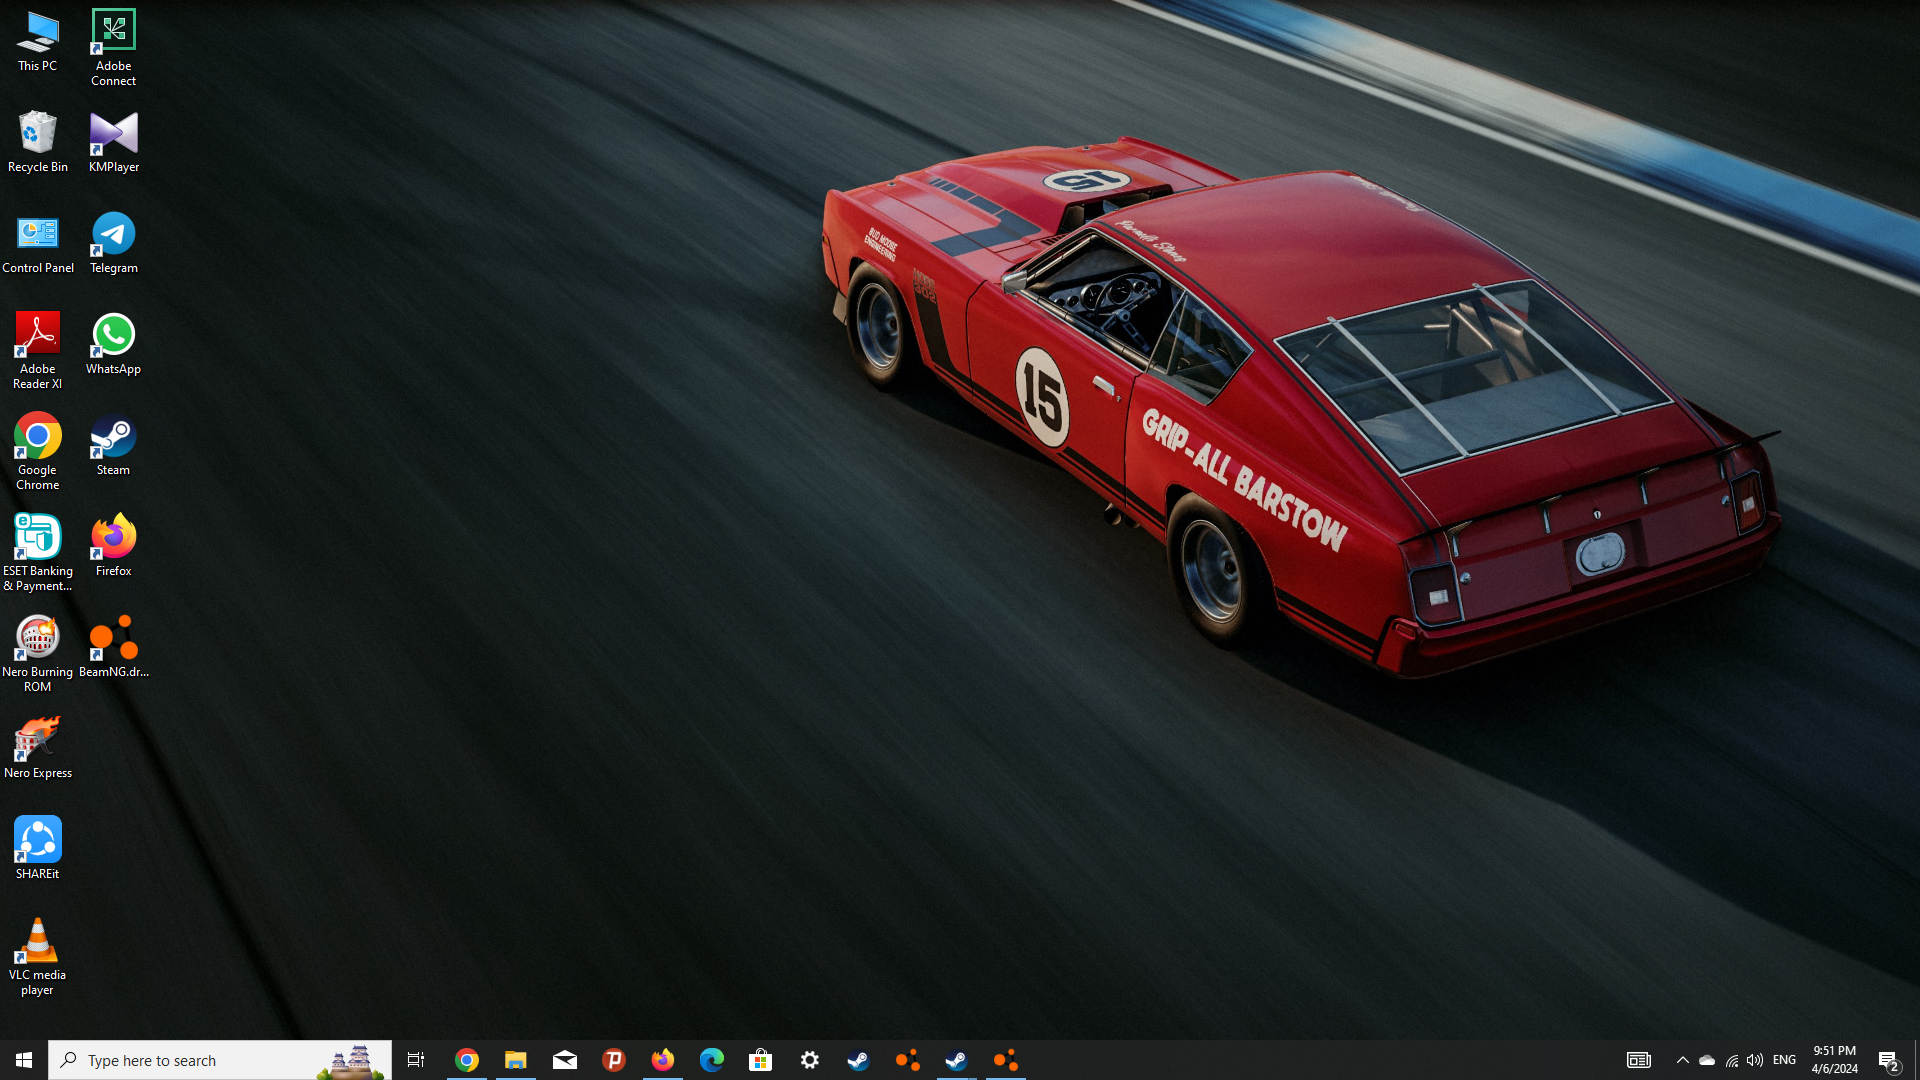1920x1080 pixels.
Task: Select the Steam desktop shortcut
Action: pos(113,445)
